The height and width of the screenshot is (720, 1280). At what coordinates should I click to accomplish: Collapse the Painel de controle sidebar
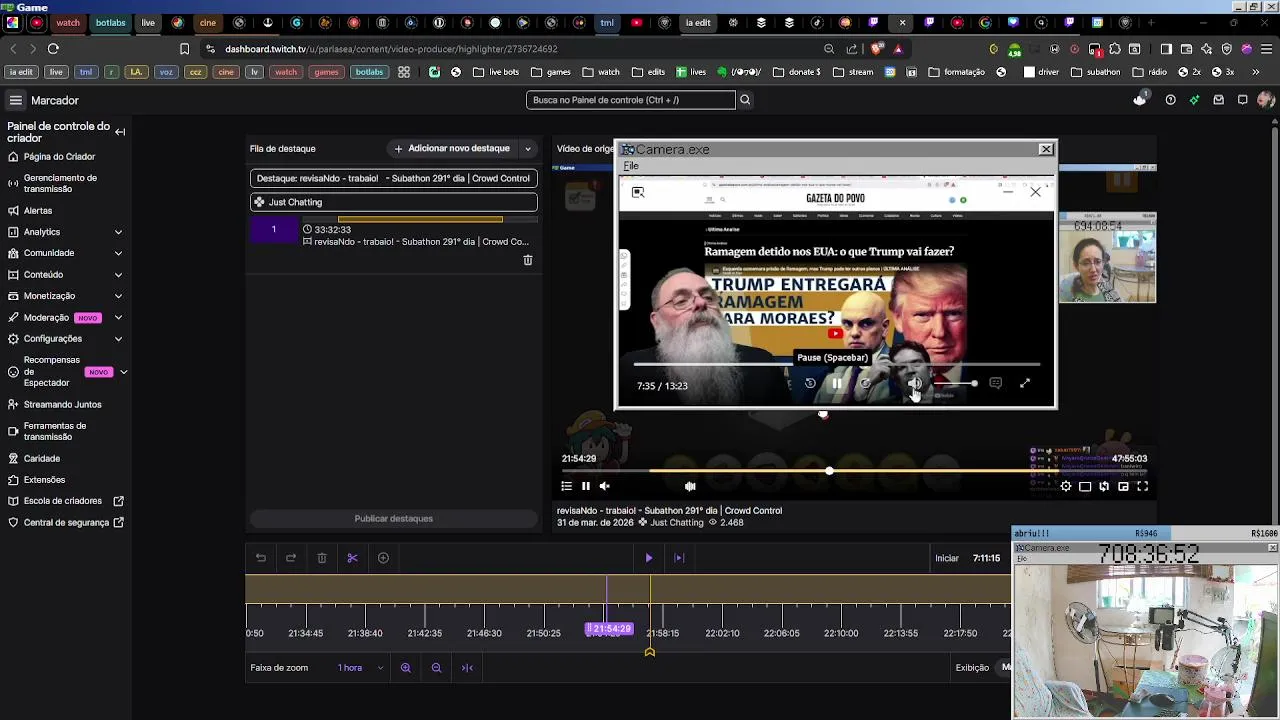120,132
